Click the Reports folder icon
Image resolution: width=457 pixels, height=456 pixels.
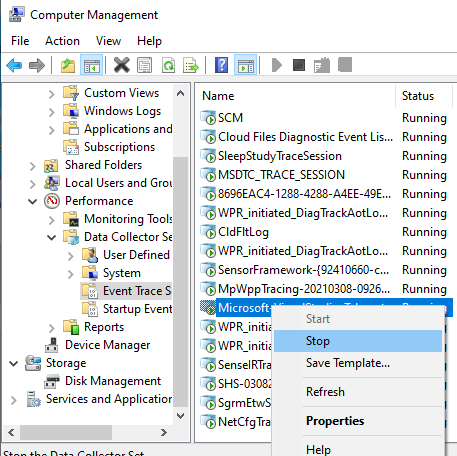[x=71, y=327]
